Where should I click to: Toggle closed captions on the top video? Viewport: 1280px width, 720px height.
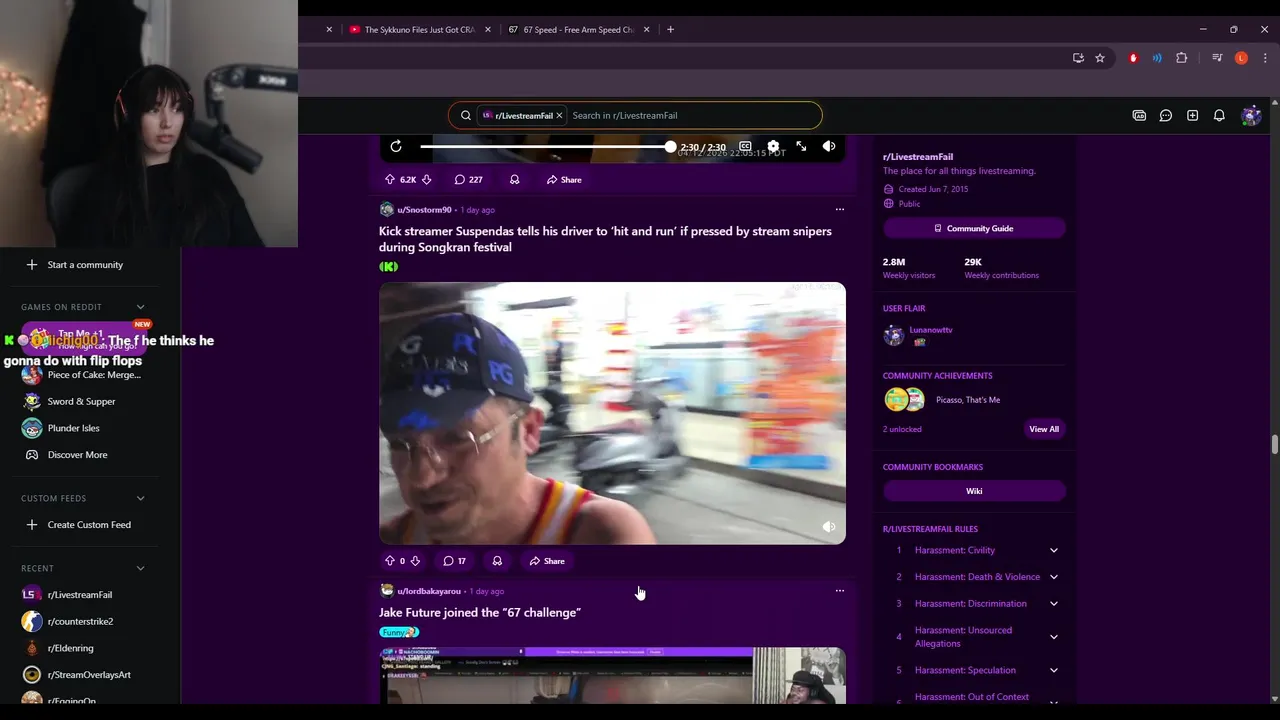(x=745, y=147)
